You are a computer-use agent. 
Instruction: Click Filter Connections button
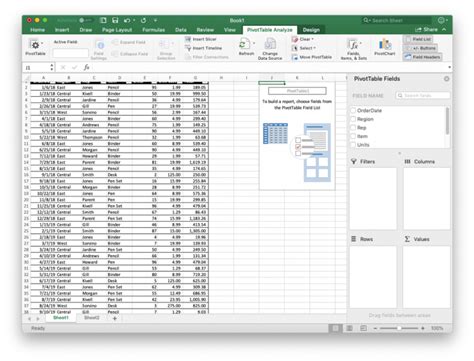tap(207, 57)
